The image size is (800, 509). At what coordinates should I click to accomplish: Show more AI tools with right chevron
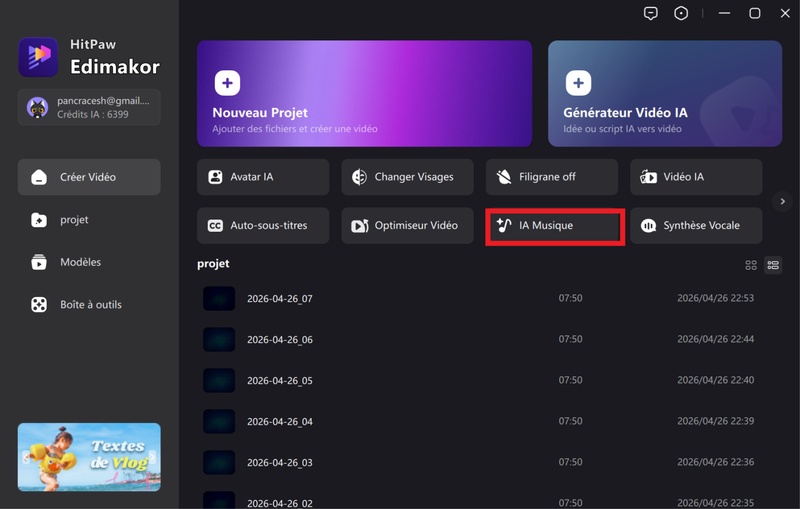[x=782, y=201]
